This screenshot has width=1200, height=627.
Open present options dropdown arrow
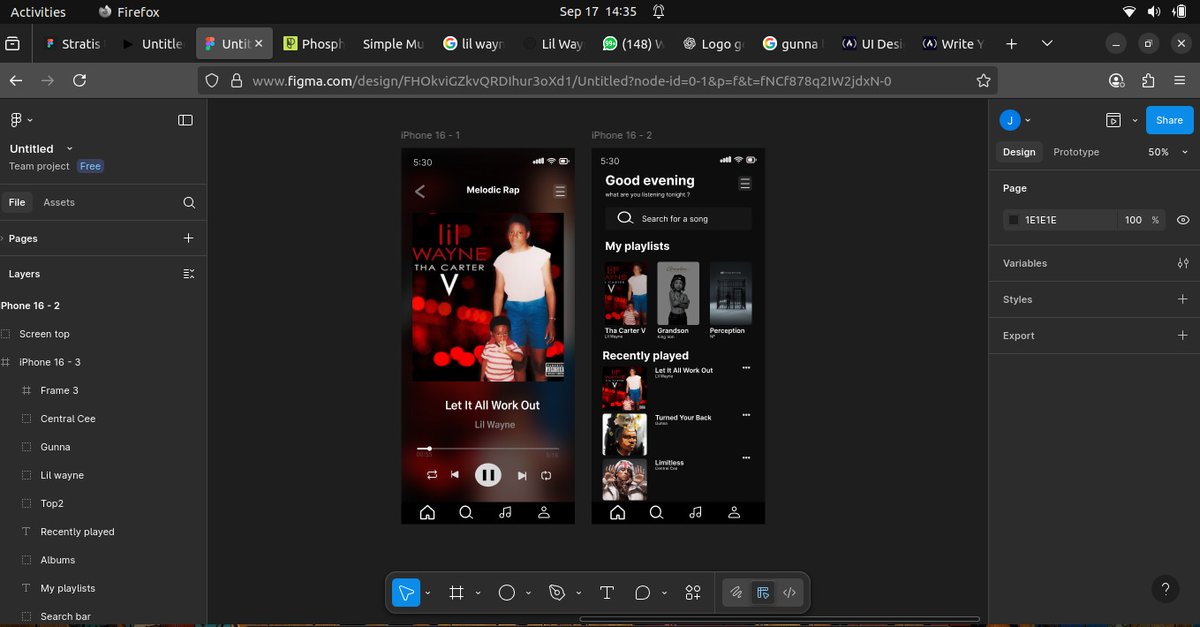[1135, 120]
